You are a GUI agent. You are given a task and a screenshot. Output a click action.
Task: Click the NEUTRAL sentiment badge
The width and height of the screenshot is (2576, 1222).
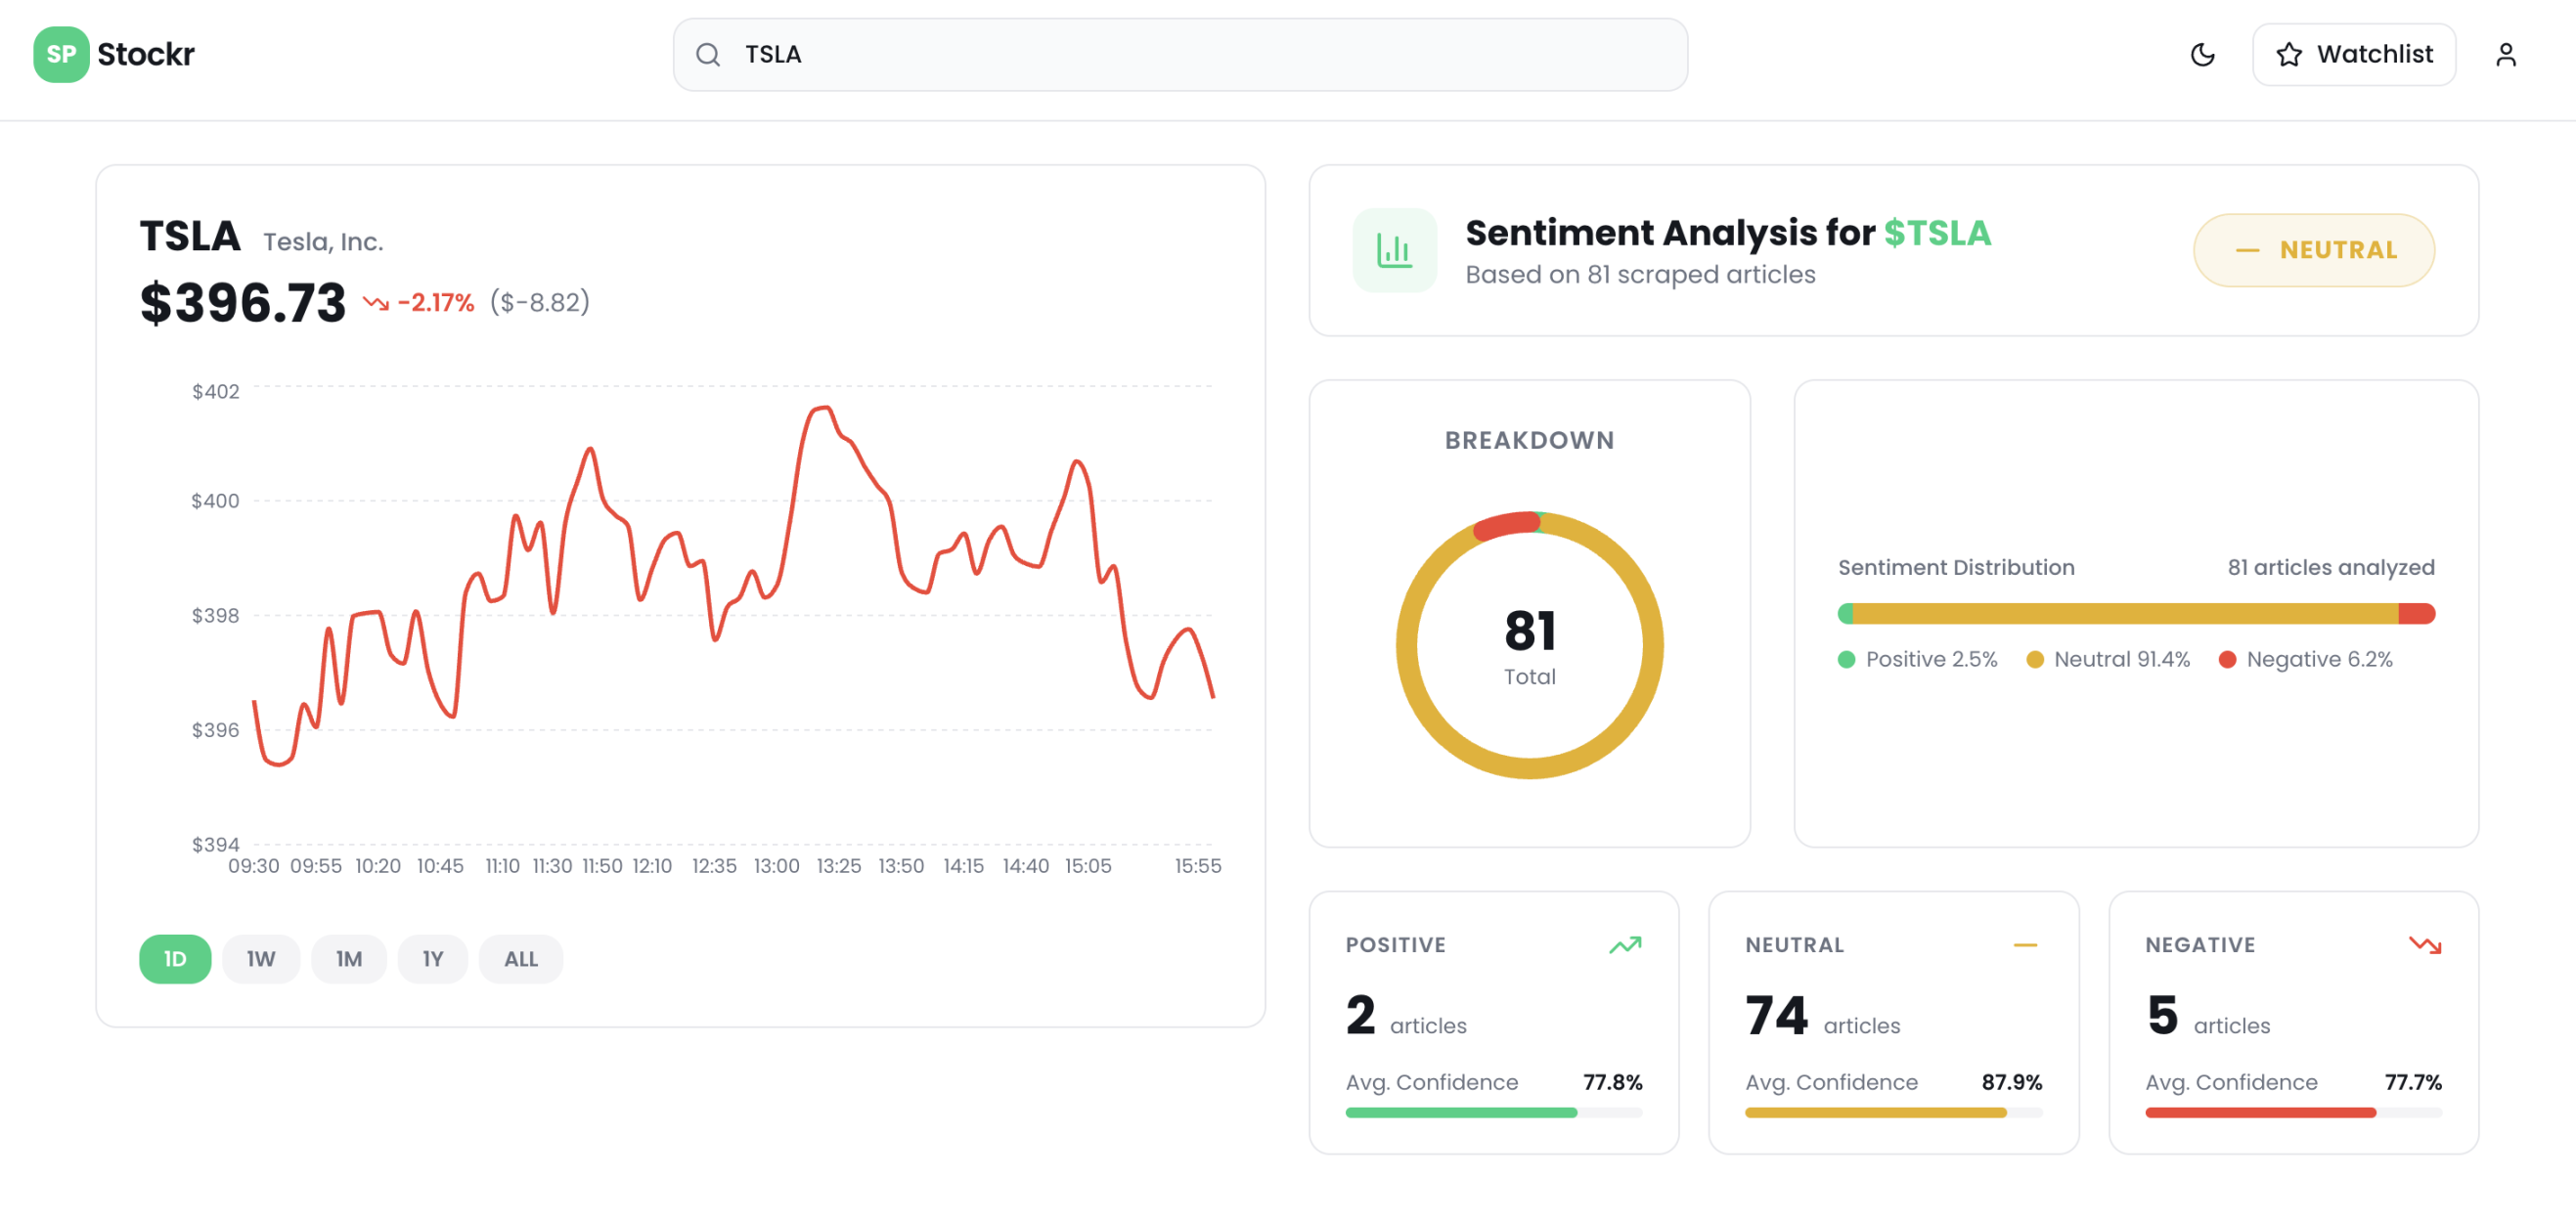[x=2313, y=250]
